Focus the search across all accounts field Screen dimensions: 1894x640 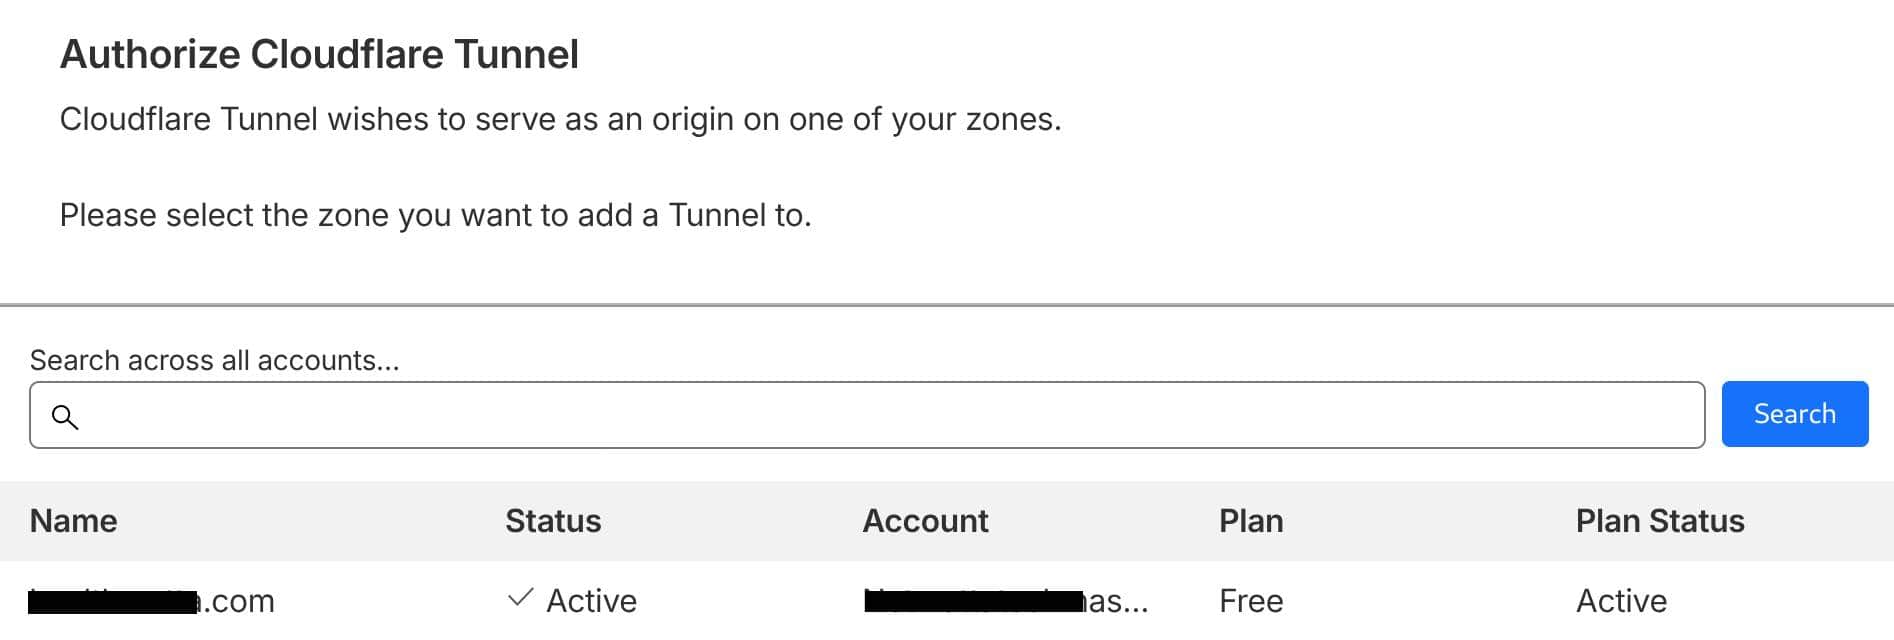(880, 415)
